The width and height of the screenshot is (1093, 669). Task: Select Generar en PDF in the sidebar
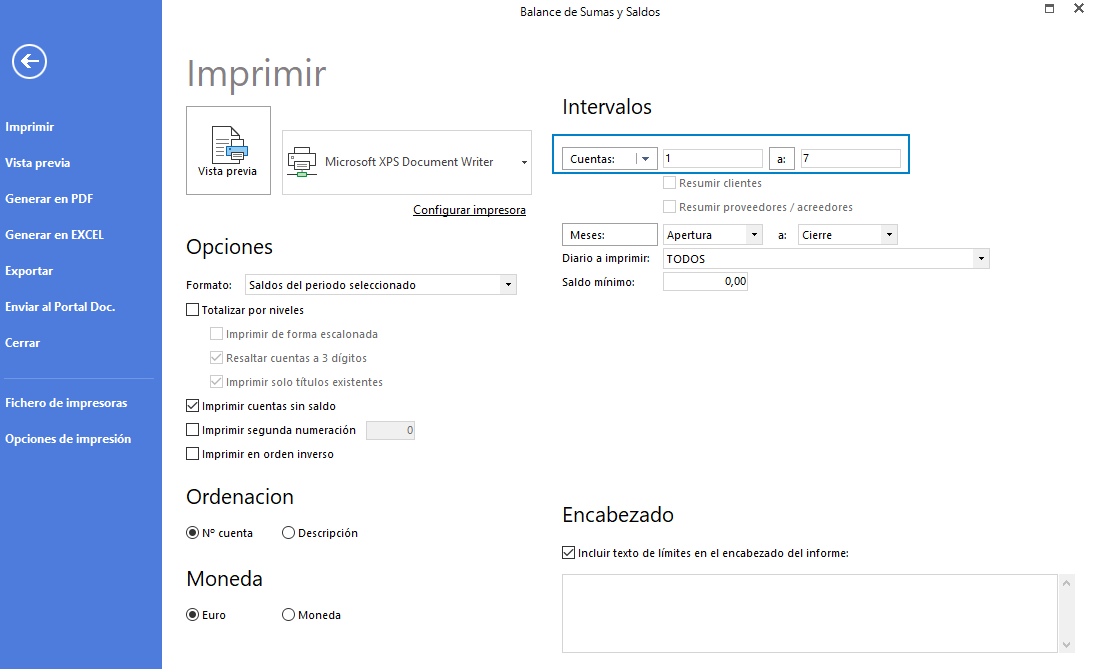(49, 199)
